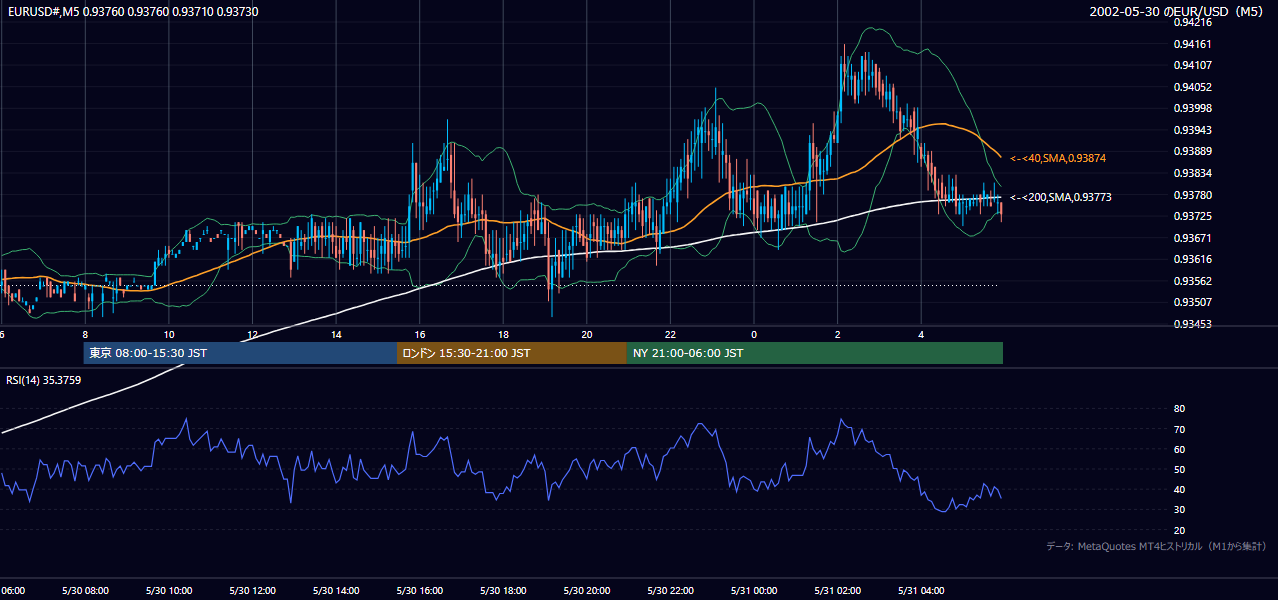Click the 5/30 10:00 time axis label
The image size is (1278, 600).
coord(169,591)
